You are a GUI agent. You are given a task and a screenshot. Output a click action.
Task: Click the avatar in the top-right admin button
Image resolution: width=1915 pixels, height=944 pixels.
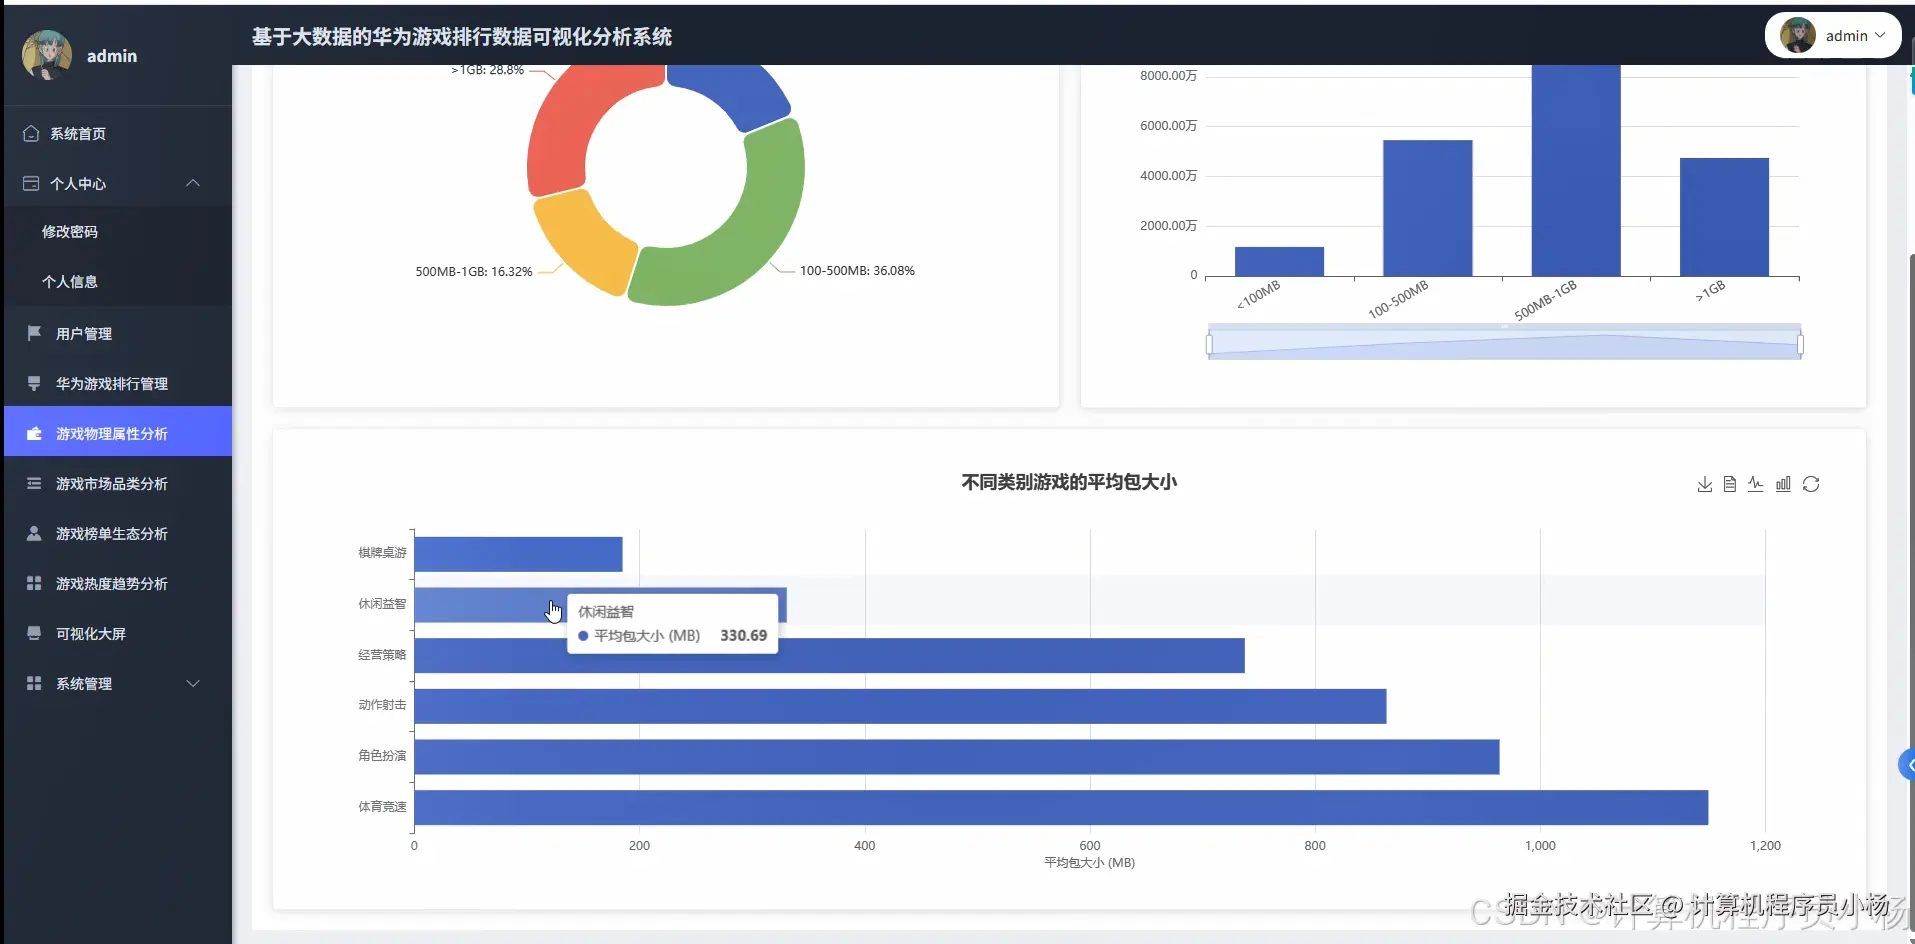click(x=1798, y=35)
